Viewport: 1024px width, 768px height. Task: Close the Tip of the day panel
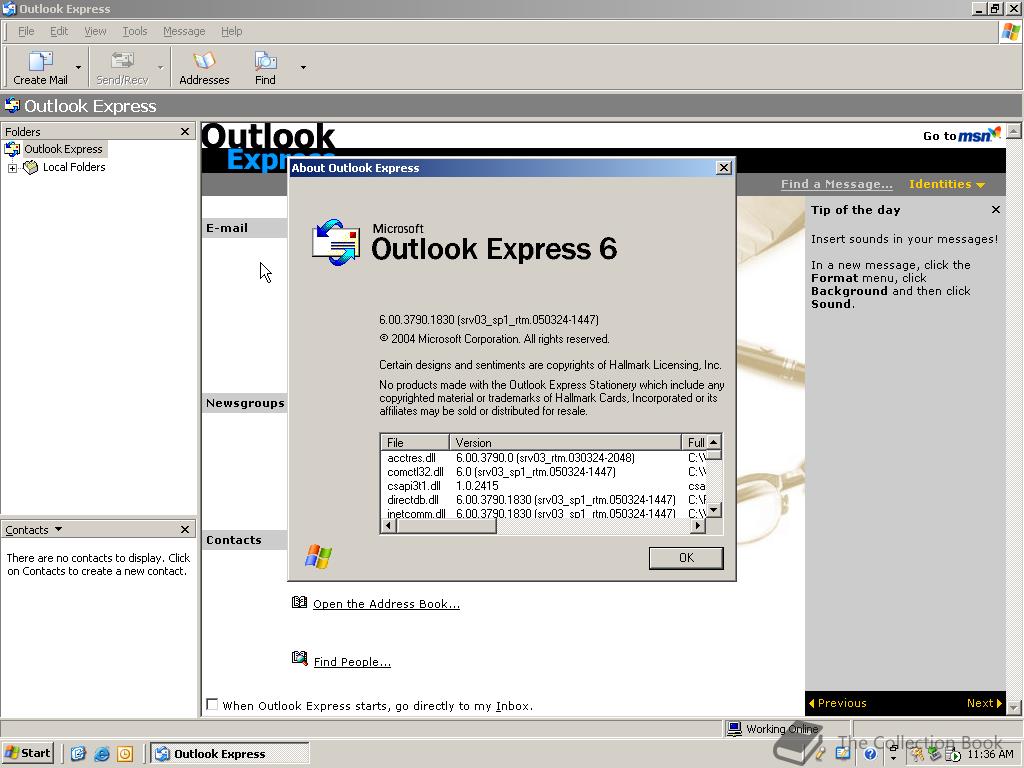point(995,210)
